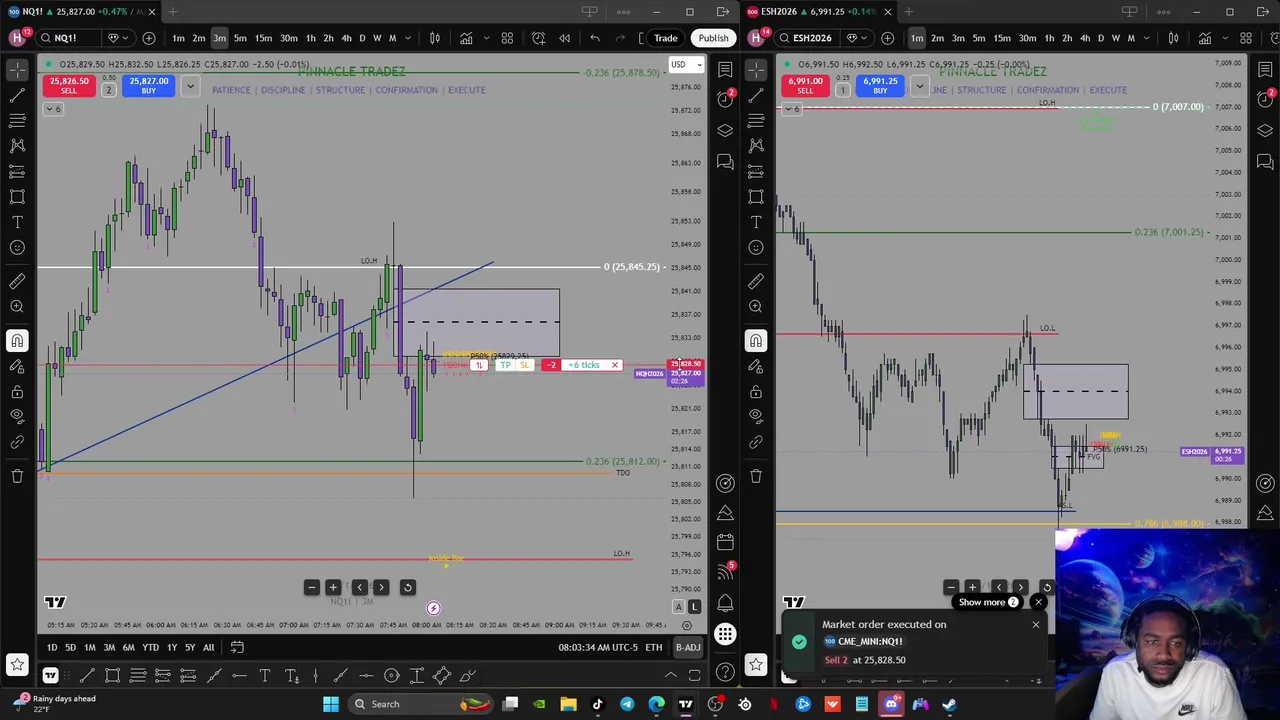Screen dimensions: 1280x720
Task: Select the 15m timeframe in NQ1! window
Action: tap(263, 38)
